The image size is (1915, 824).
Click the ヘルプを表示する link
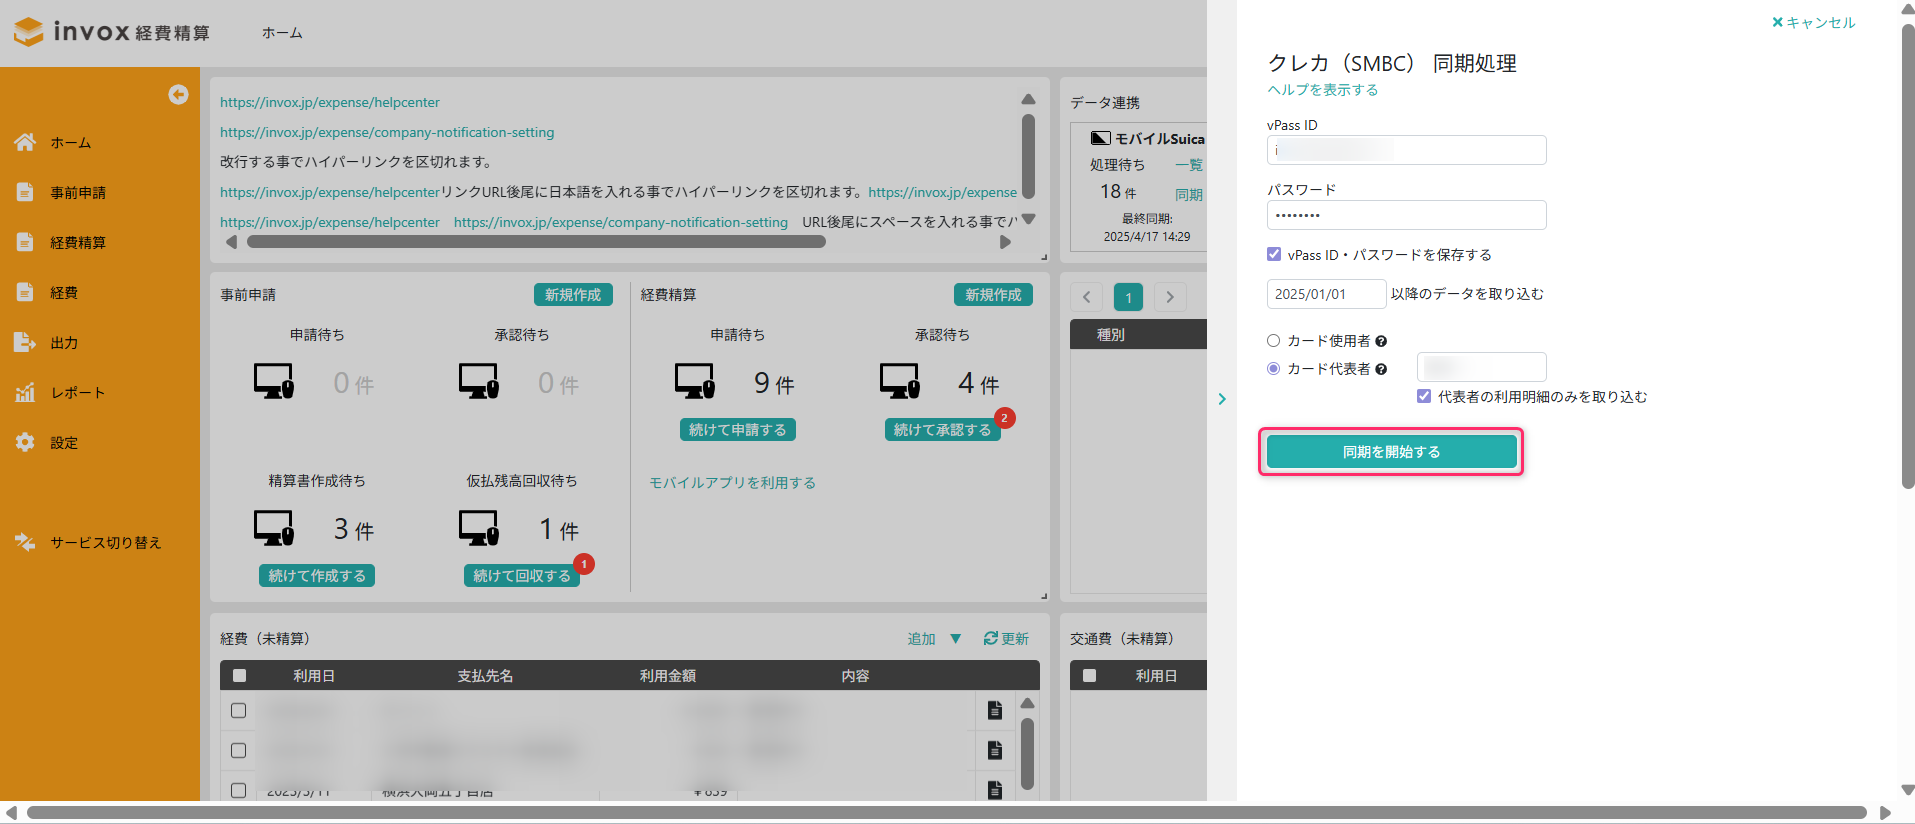tap(1322, 90)
